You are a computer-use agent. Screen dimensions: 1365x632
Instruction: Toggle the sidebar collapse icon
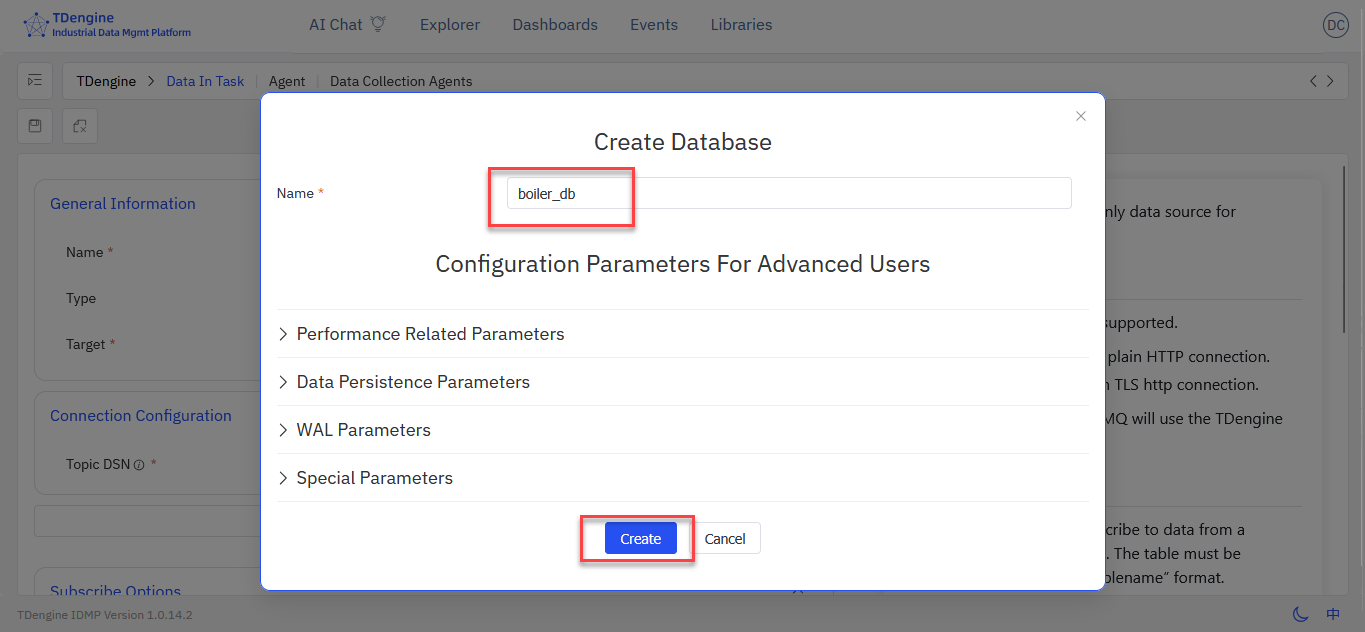[35, 81]
